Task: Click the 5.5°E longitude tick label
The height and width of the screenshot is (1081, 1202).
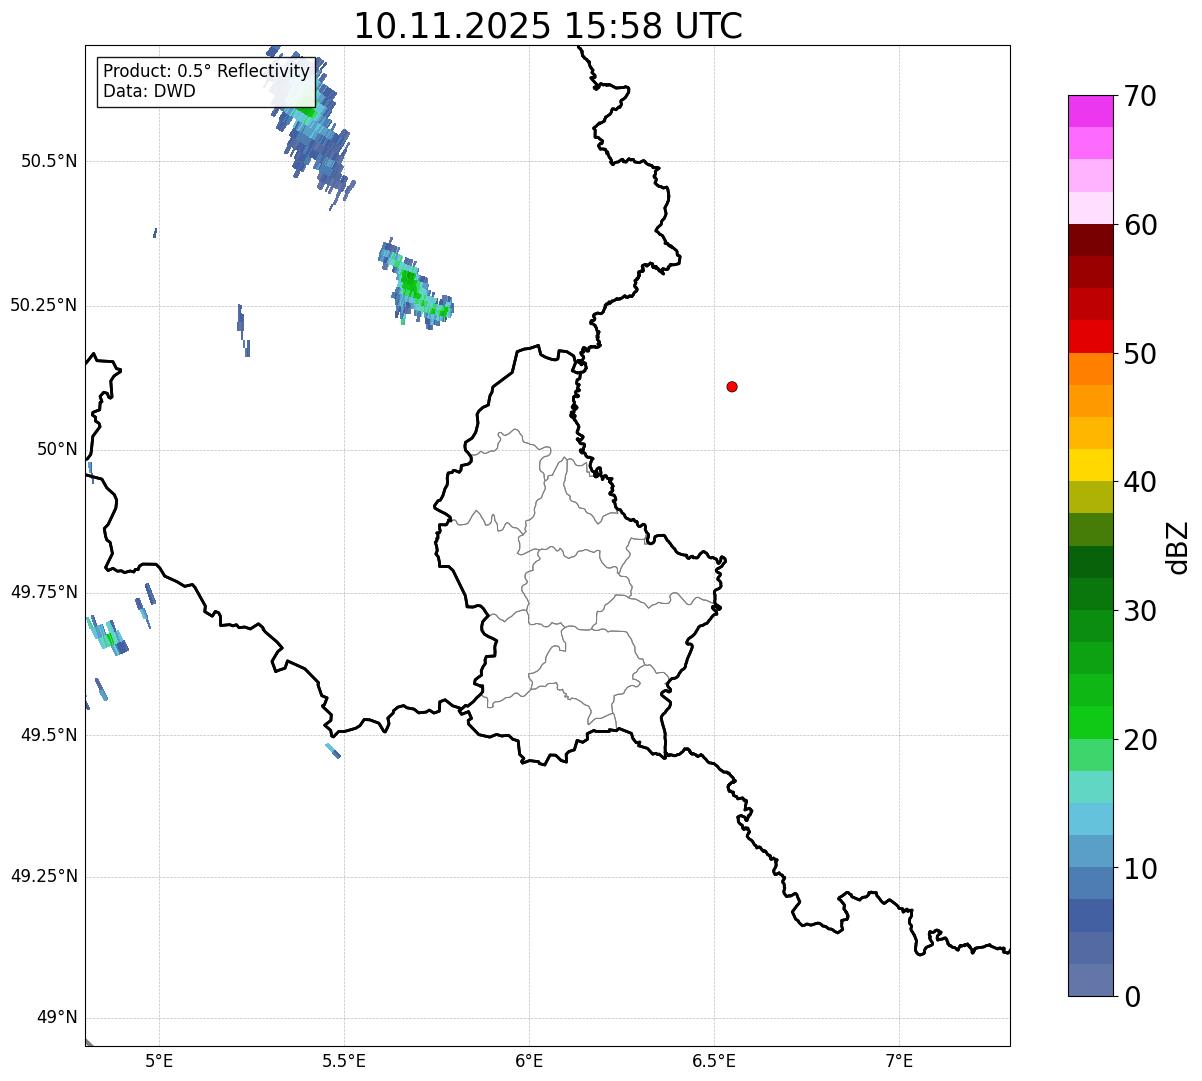Action: 344,1061
